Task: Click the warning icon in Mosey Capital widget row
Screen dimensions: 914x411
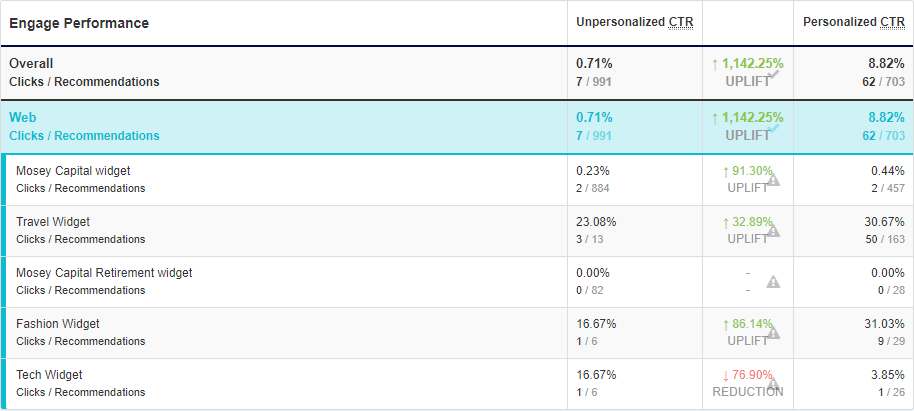Action: click(773, 180)
